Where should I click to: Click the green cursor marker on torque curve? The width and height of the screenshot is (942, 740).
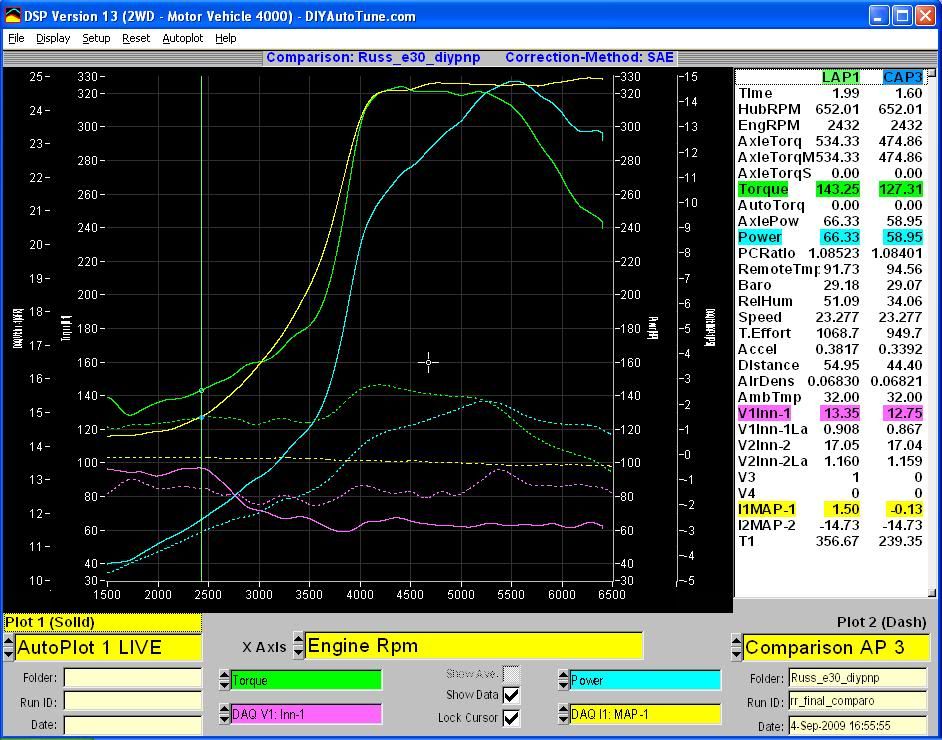point(201,390)
